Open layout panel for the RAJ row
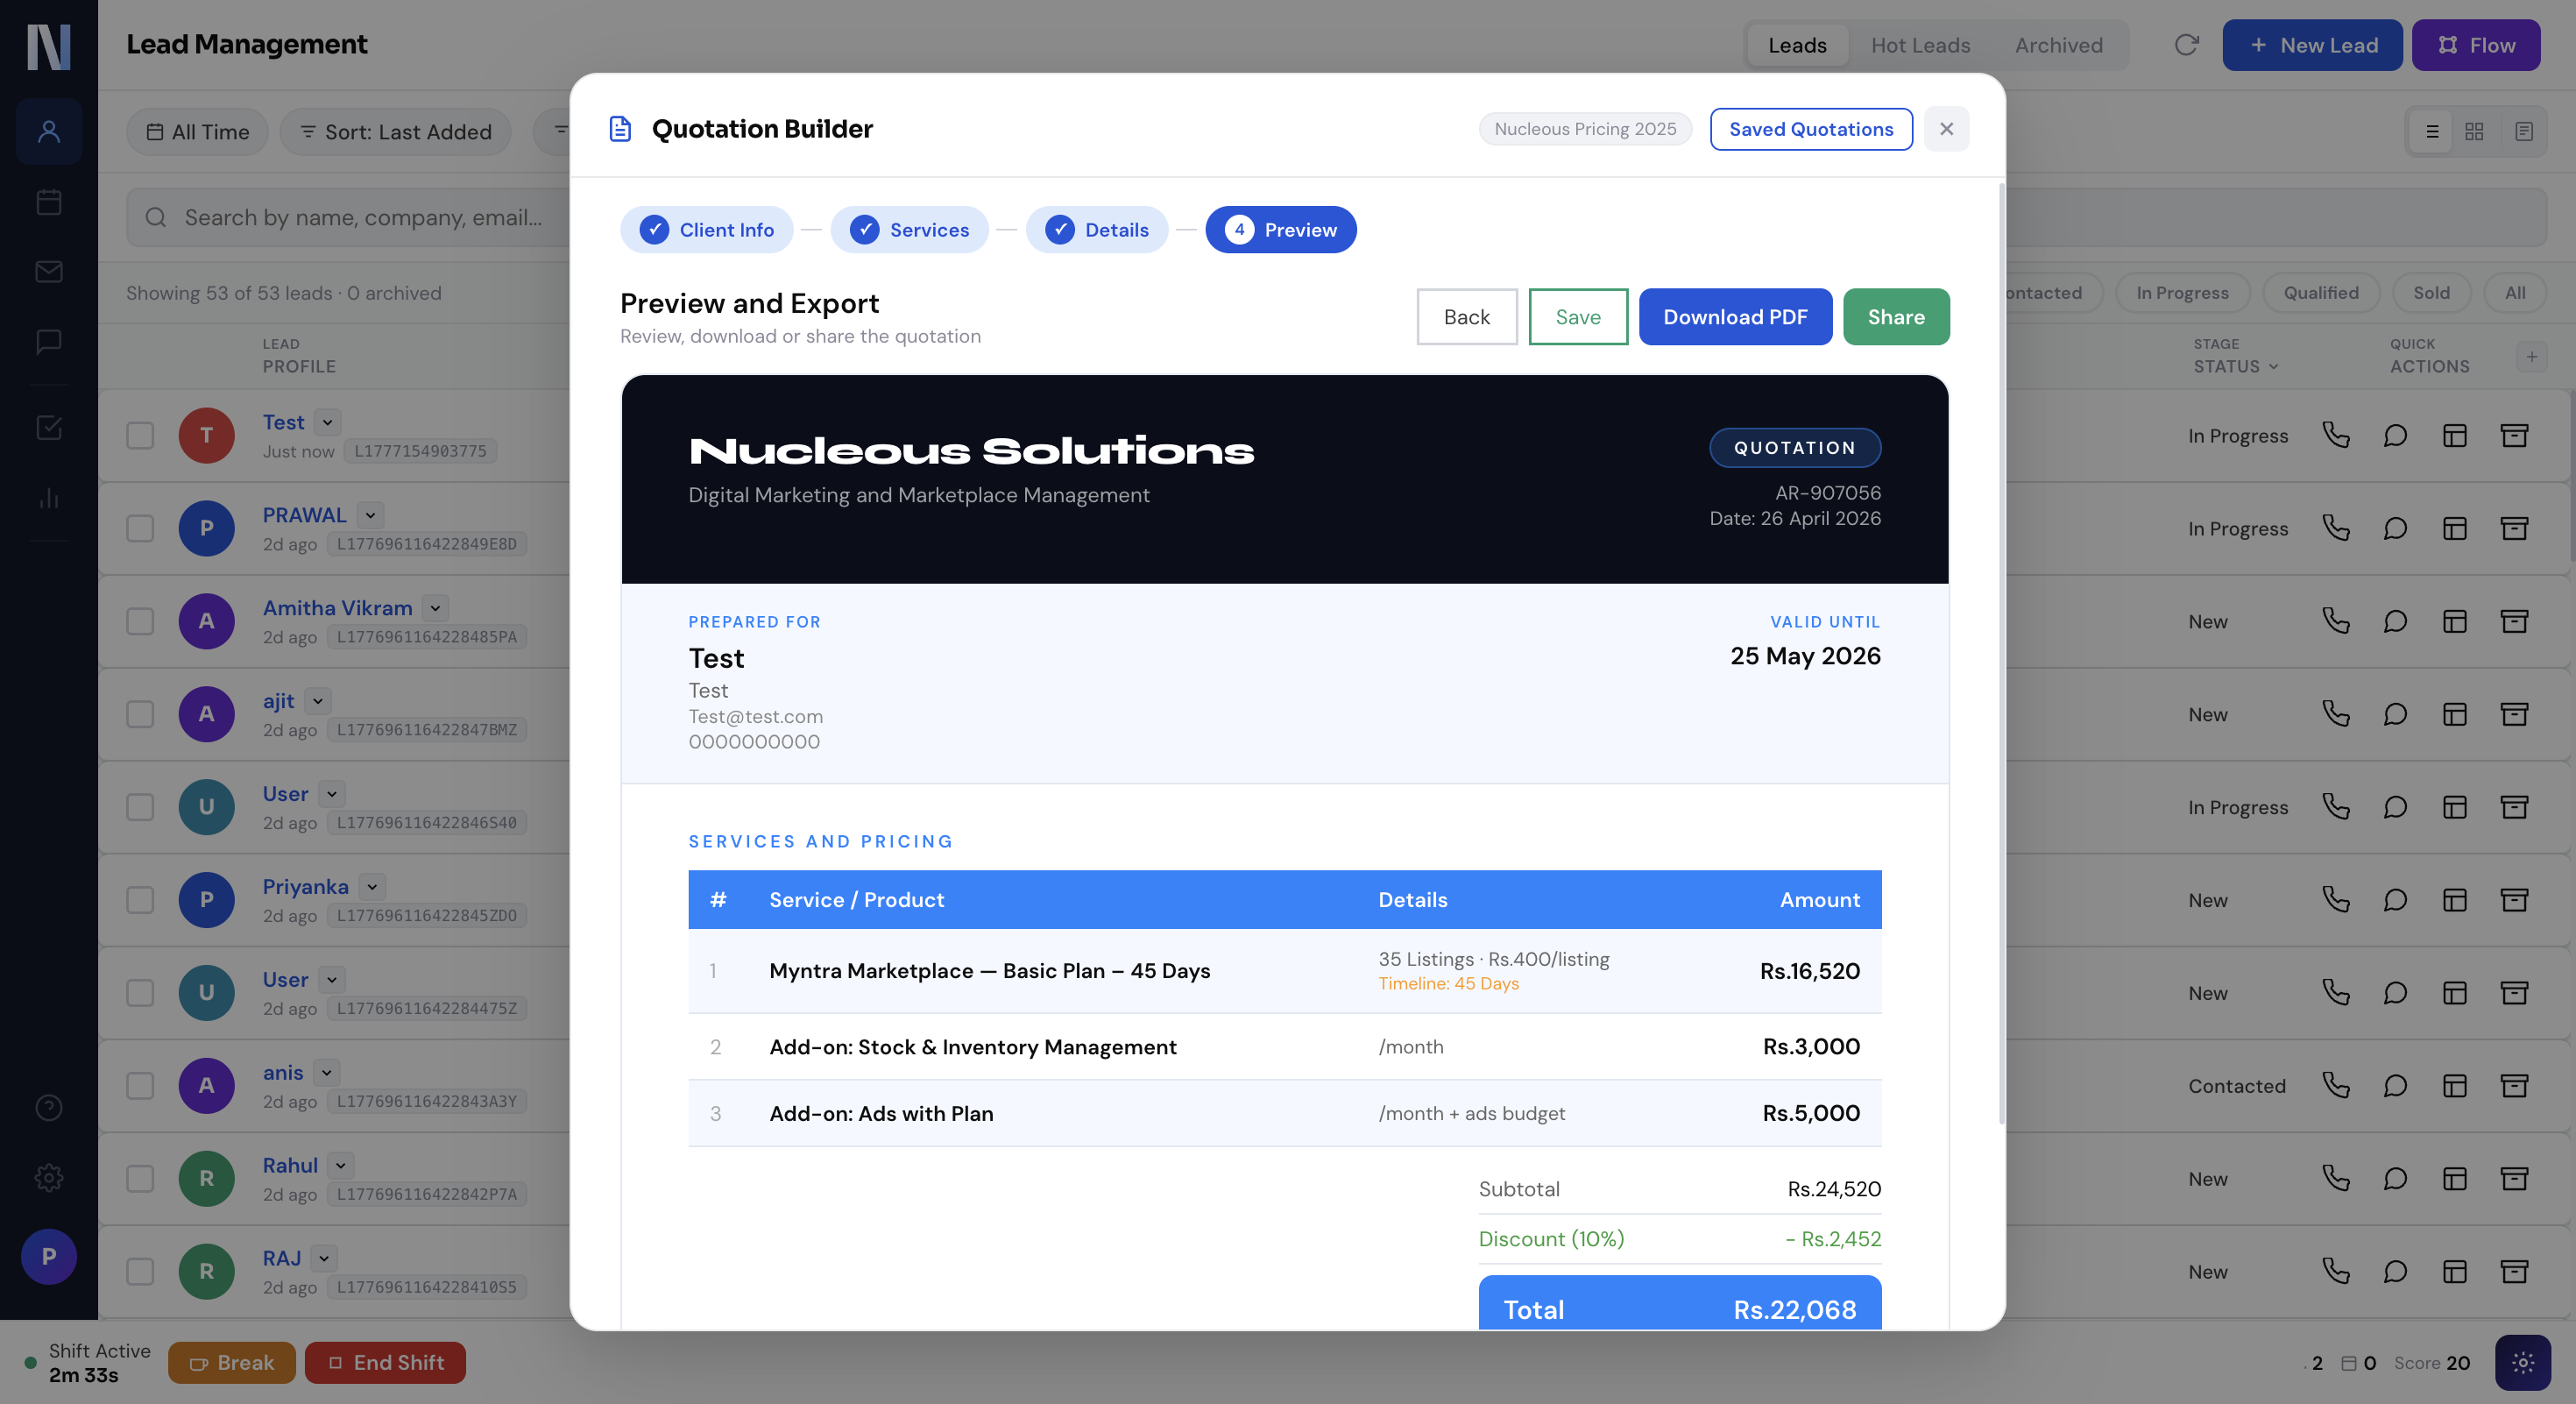The image size is (2576, 1404). [x=2455, y=1271]
